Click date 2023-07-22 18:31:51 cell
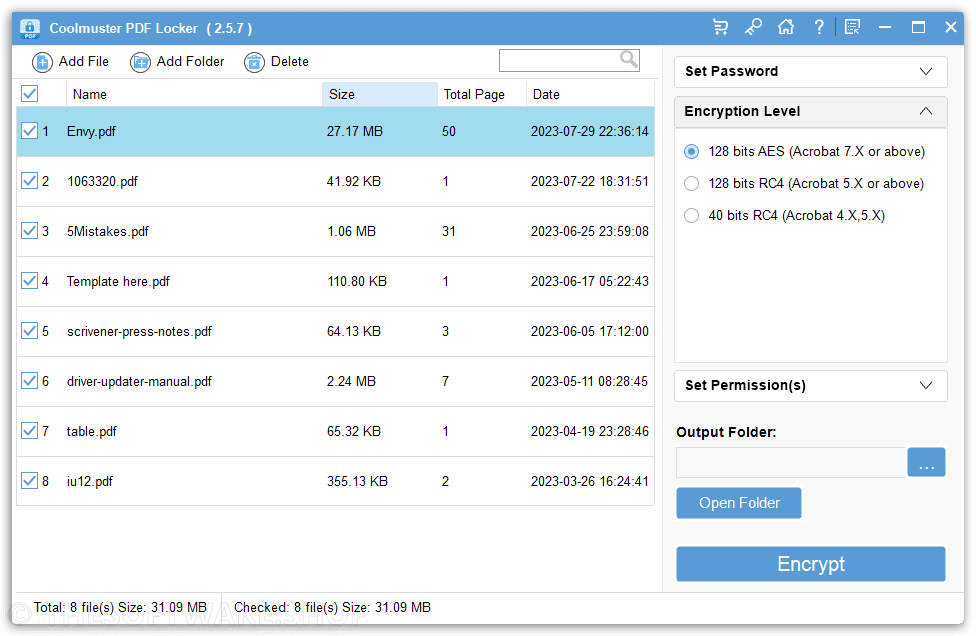This screenshot has width=976, height=636. pyautogui.click(x=589, y=181)
